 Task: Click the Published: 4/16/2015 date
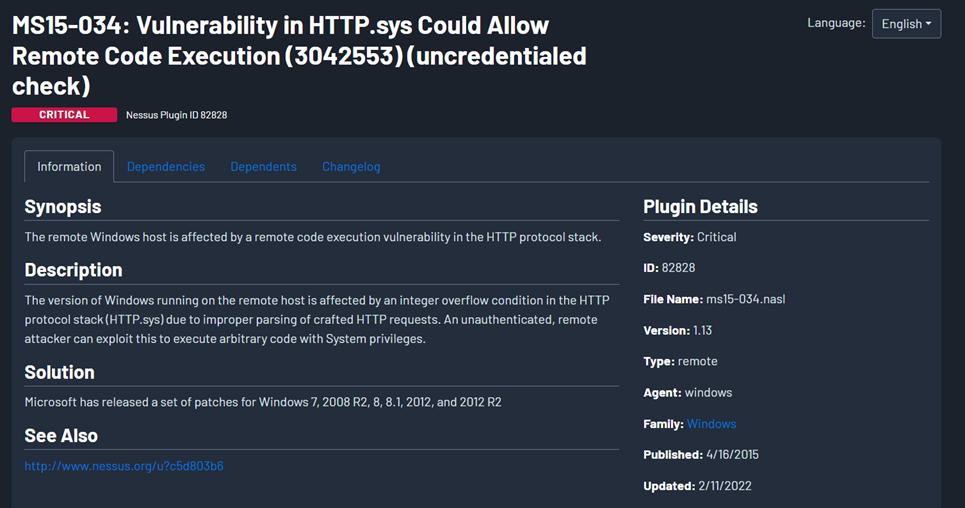coord(732,454)
